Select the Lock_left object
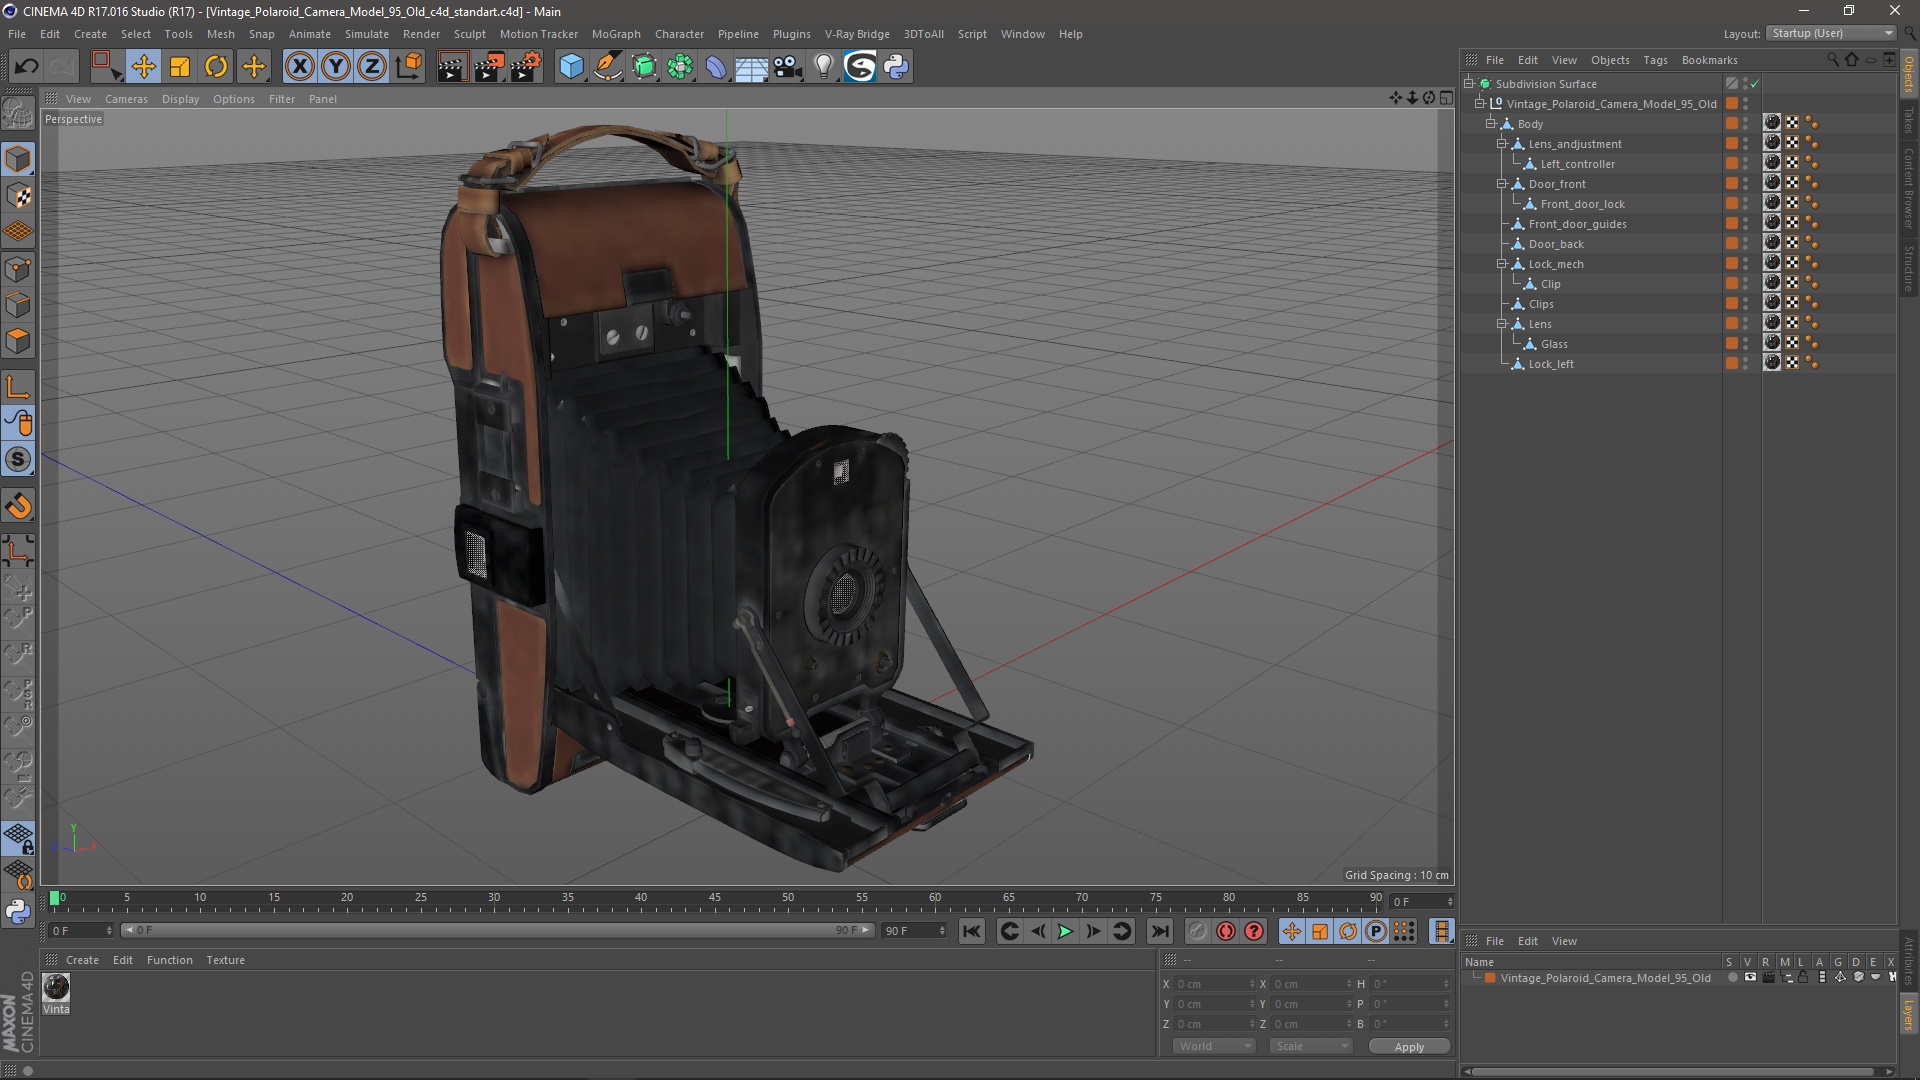Viewport: 1920px width, 1080px height. 1551,364
